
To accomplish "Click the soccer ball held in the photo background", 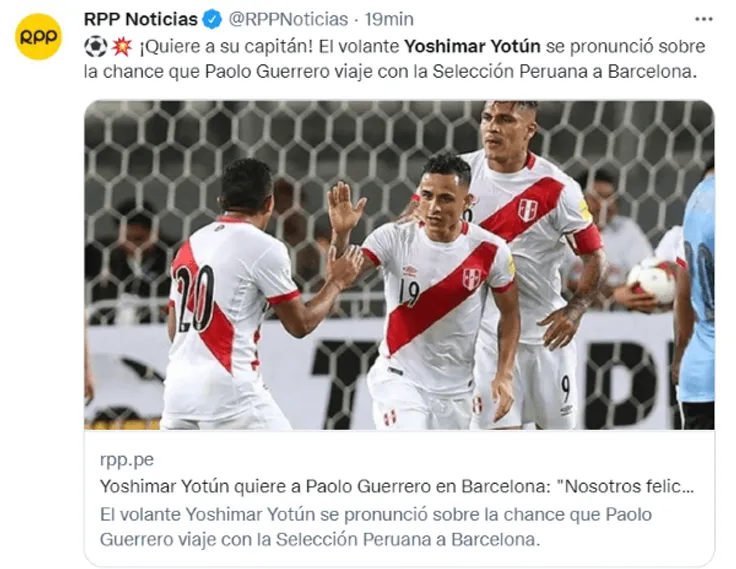I will [652, 278].
